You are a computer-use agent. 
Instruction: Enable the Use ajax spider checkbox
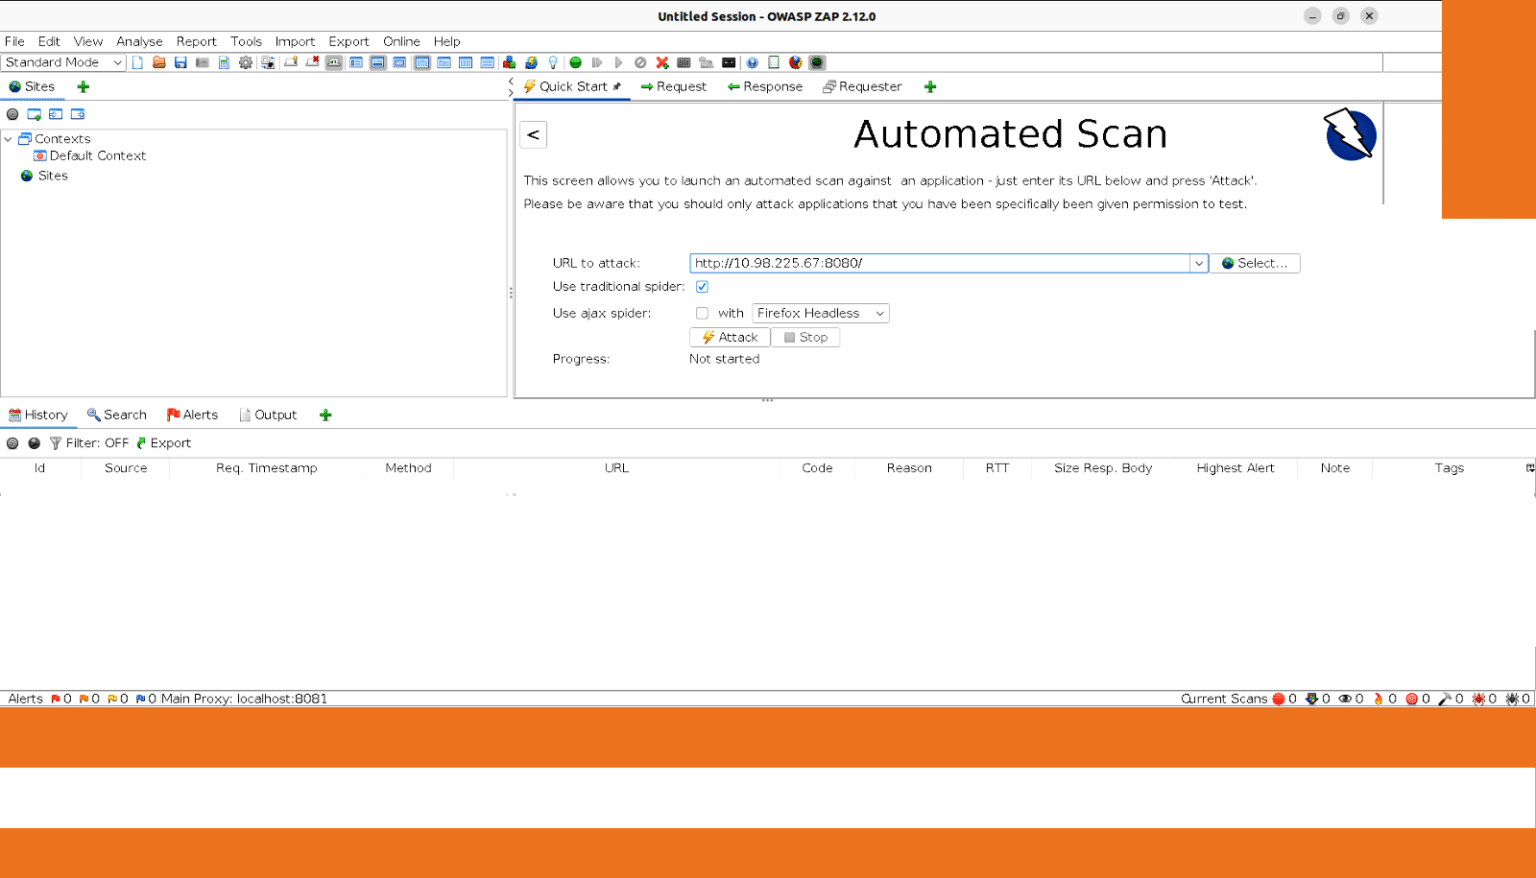click(x=702, y=313)
